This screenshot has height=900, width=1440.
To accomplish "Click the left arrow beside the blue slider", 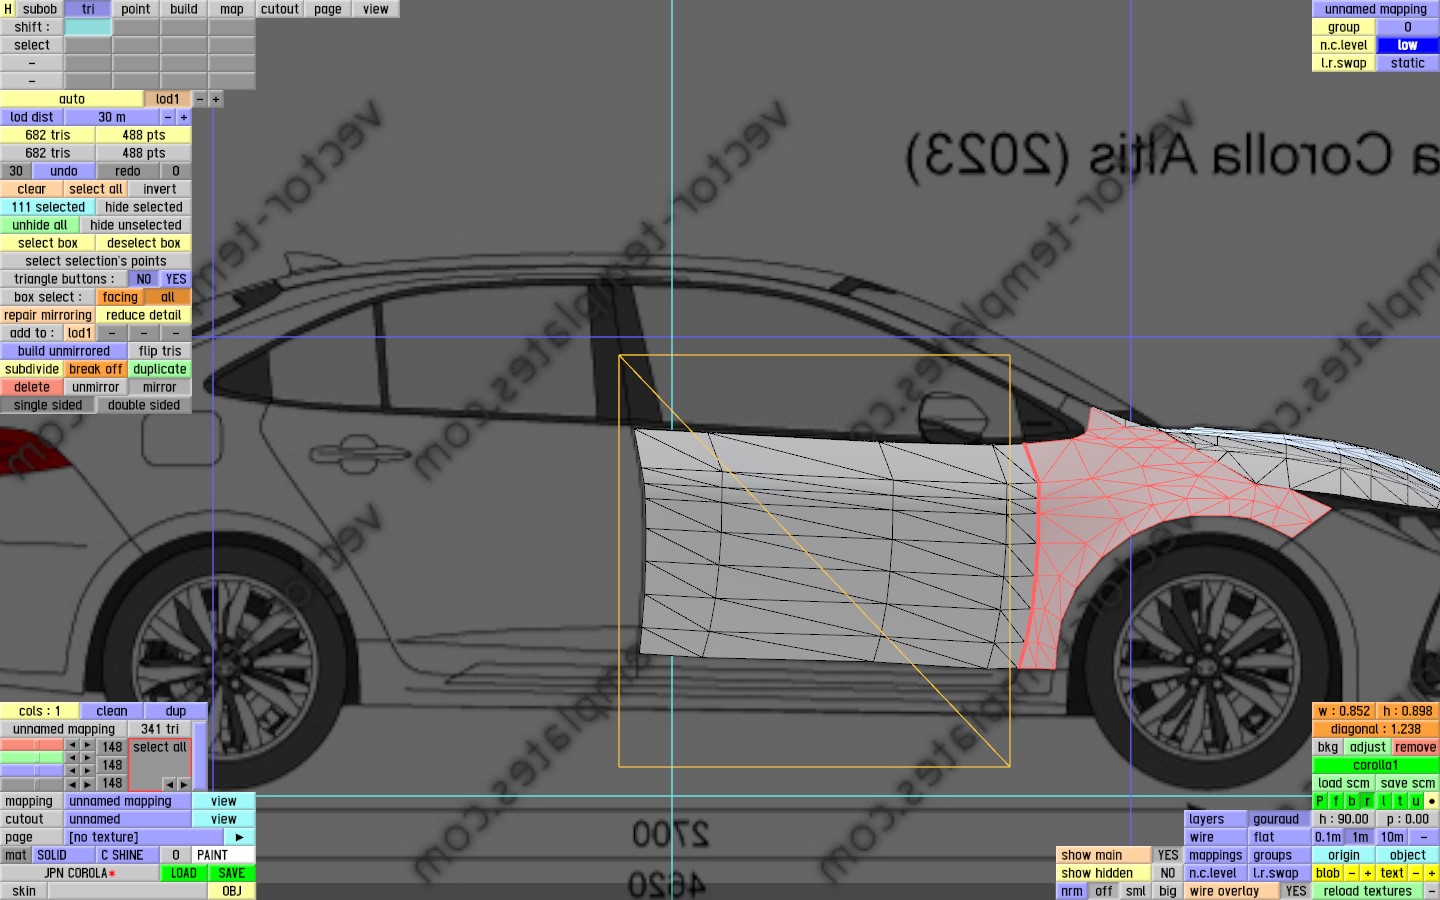I will tap(72, 771).
